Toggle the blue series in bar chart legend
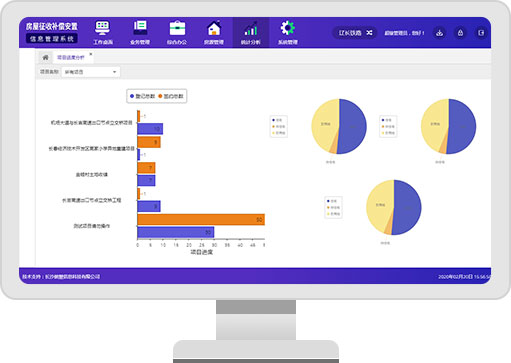 pyautogui.click(x=142, y=96)
